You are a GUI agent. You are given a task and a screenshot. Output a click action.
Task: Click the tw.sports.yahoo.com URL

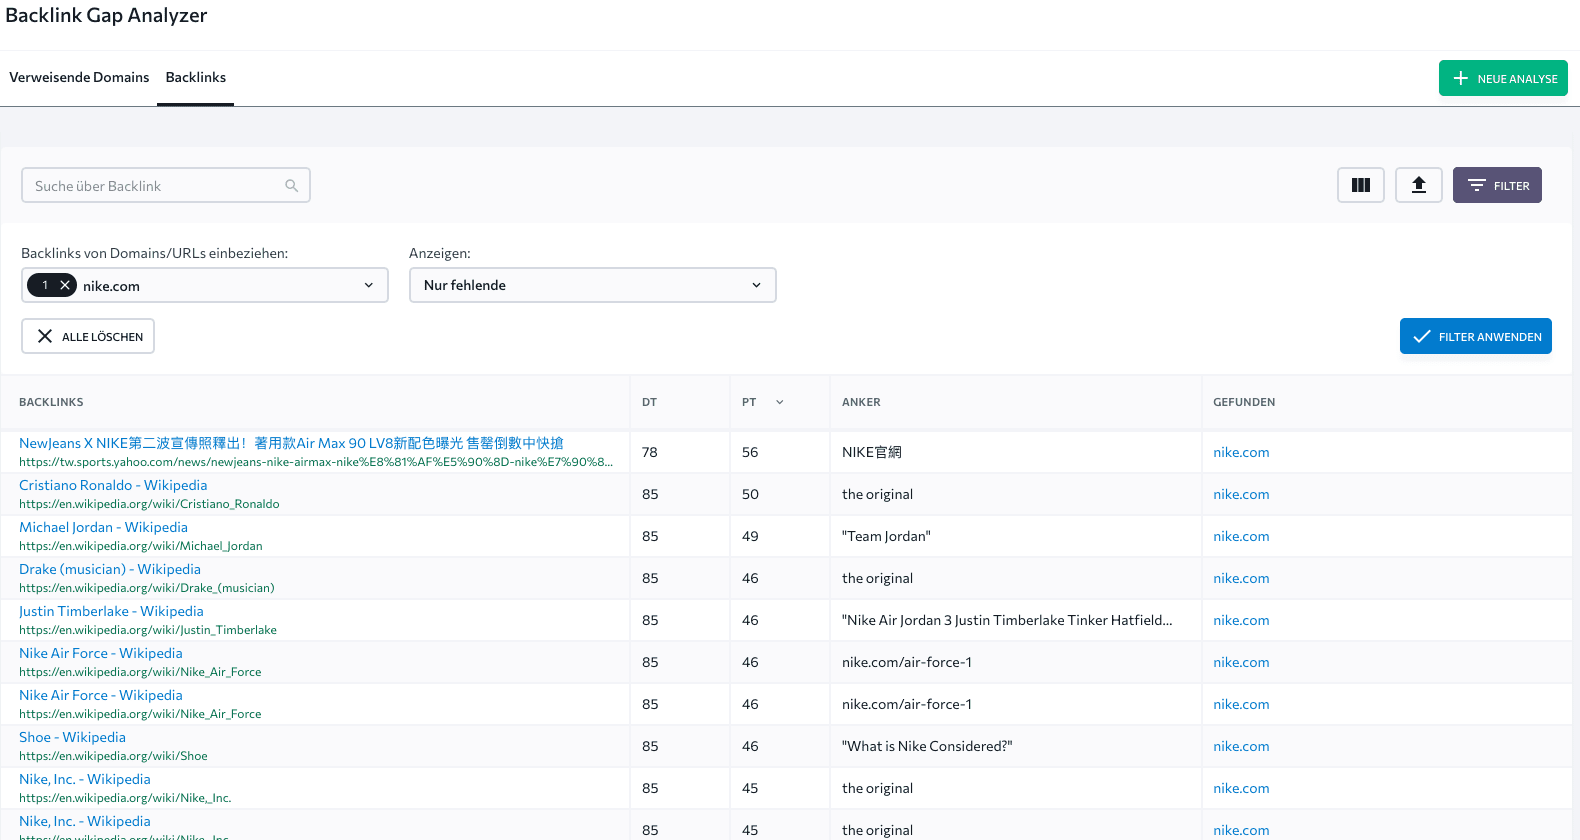coord(316,462)
